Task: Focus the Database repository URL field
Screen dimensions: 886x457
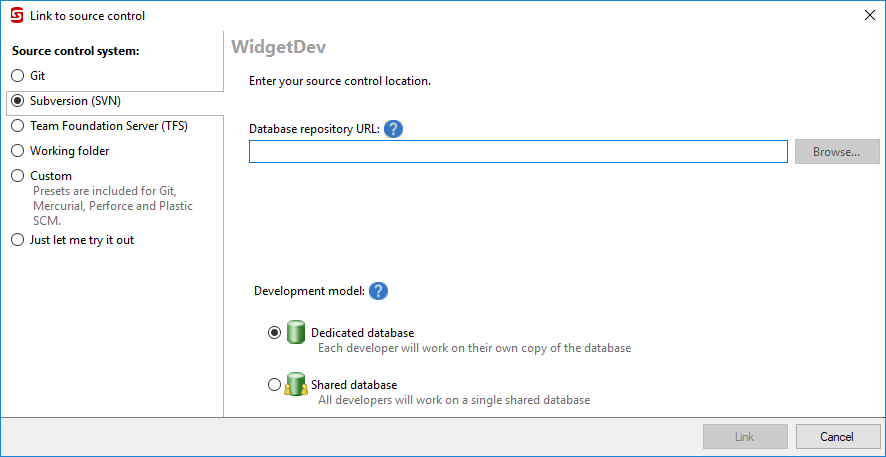Action: click(518, 151)
